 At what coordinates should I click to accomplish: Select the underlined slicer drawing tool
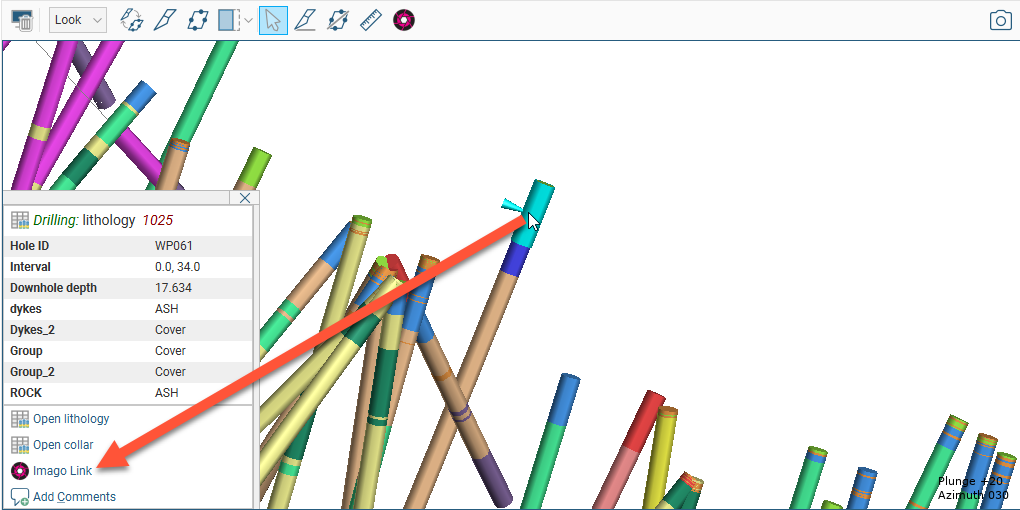[x=305, y=20]
